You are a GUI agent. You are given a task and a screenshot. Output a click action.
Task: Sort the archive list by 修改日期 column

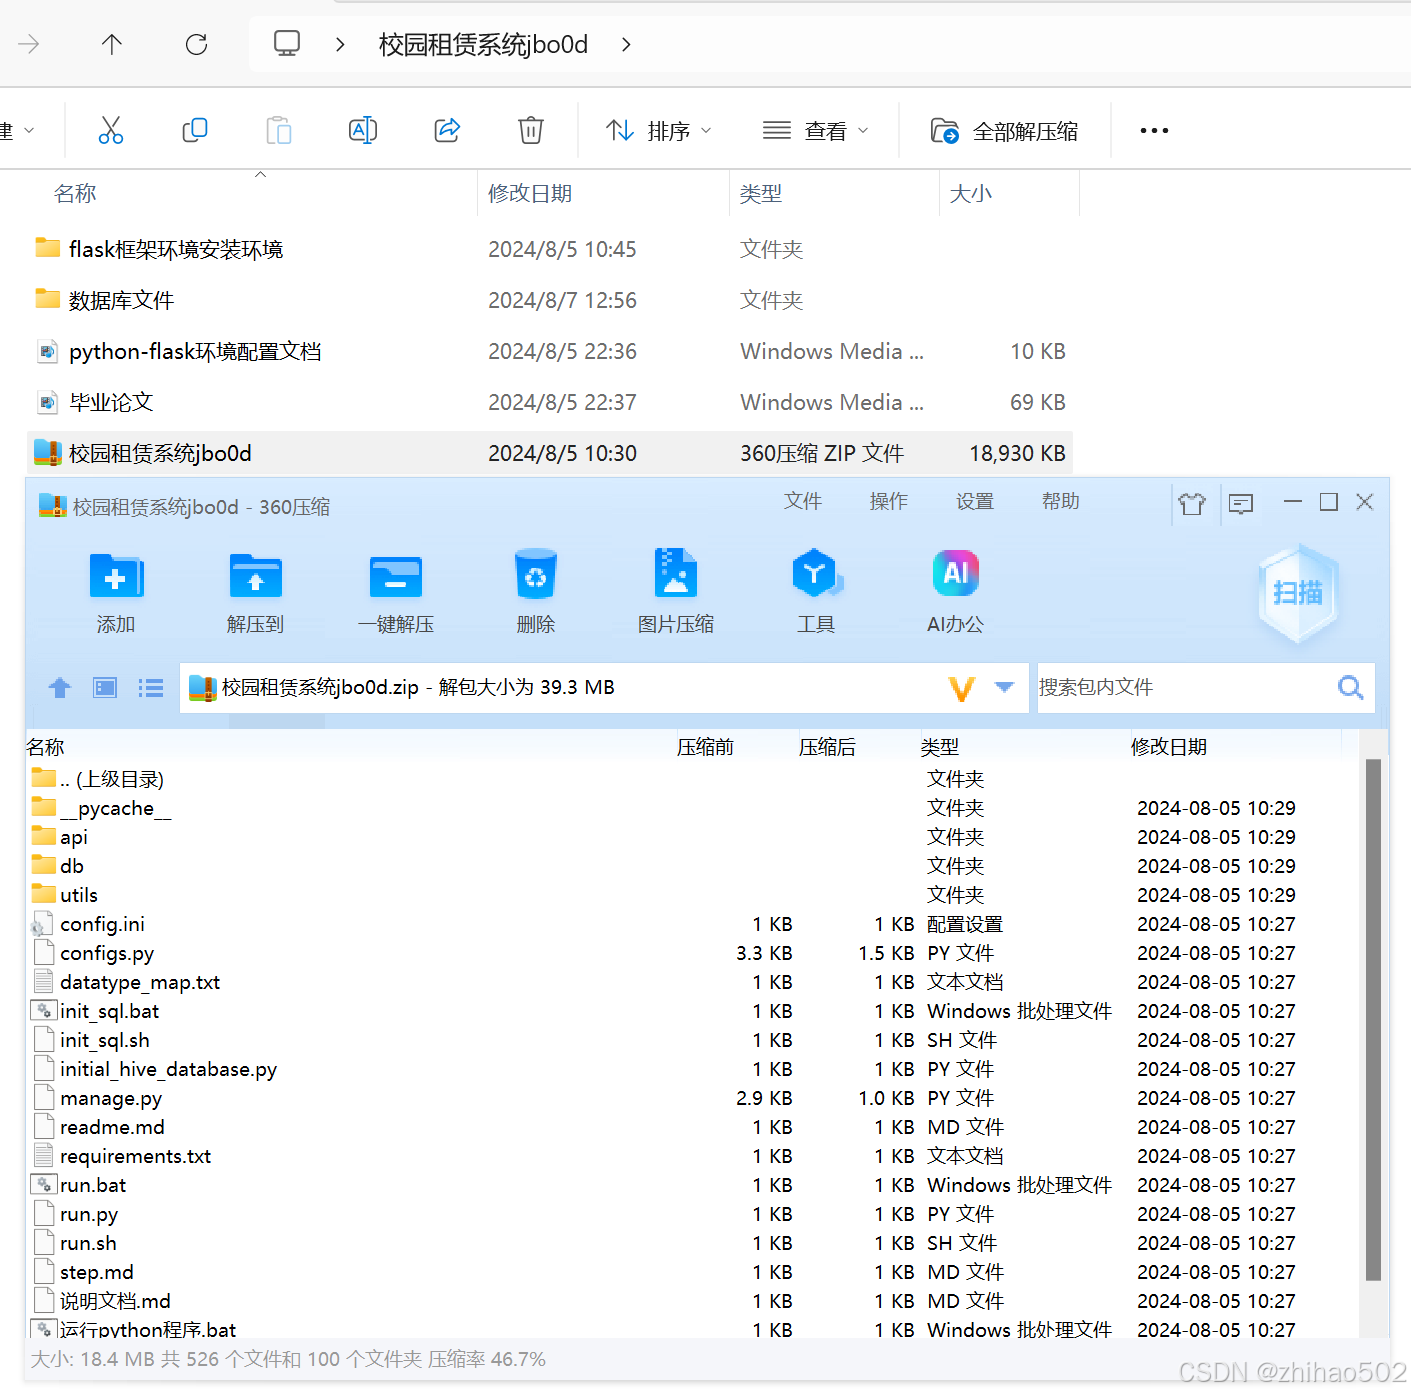(x=1169, y=747)
